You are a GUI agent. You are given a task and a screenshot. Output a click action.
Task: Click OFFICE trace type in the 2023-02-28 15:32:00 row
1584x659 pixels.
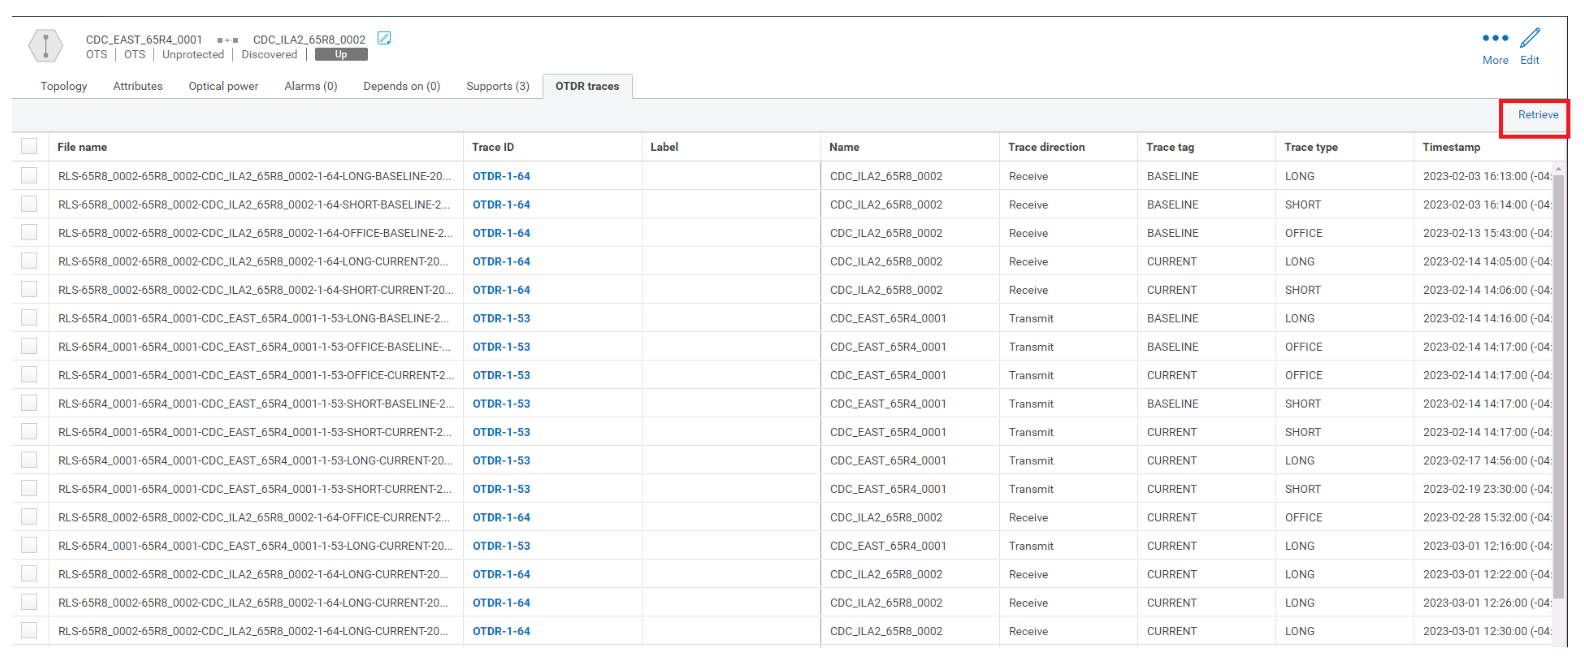[1304, 517]
